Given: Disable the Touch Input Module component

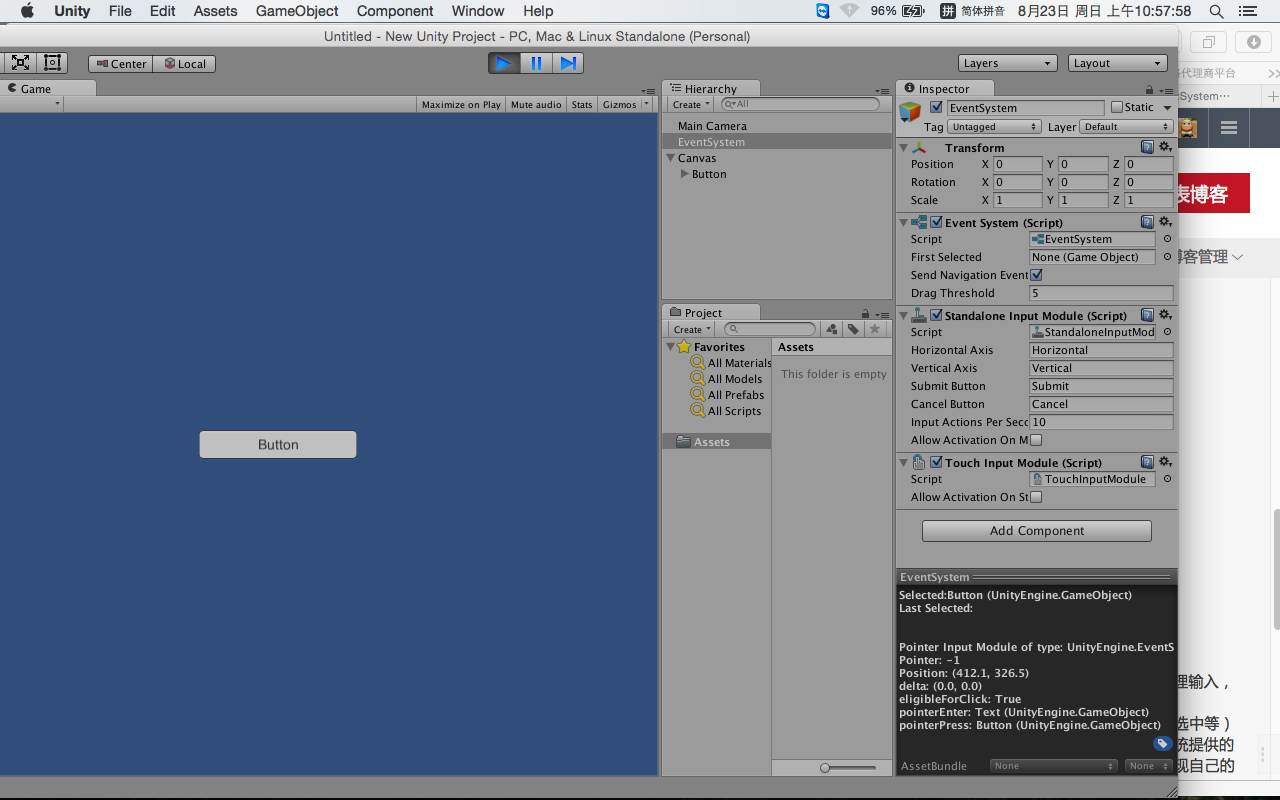Looking at the screenshot, I should click(x=936, y=462).
